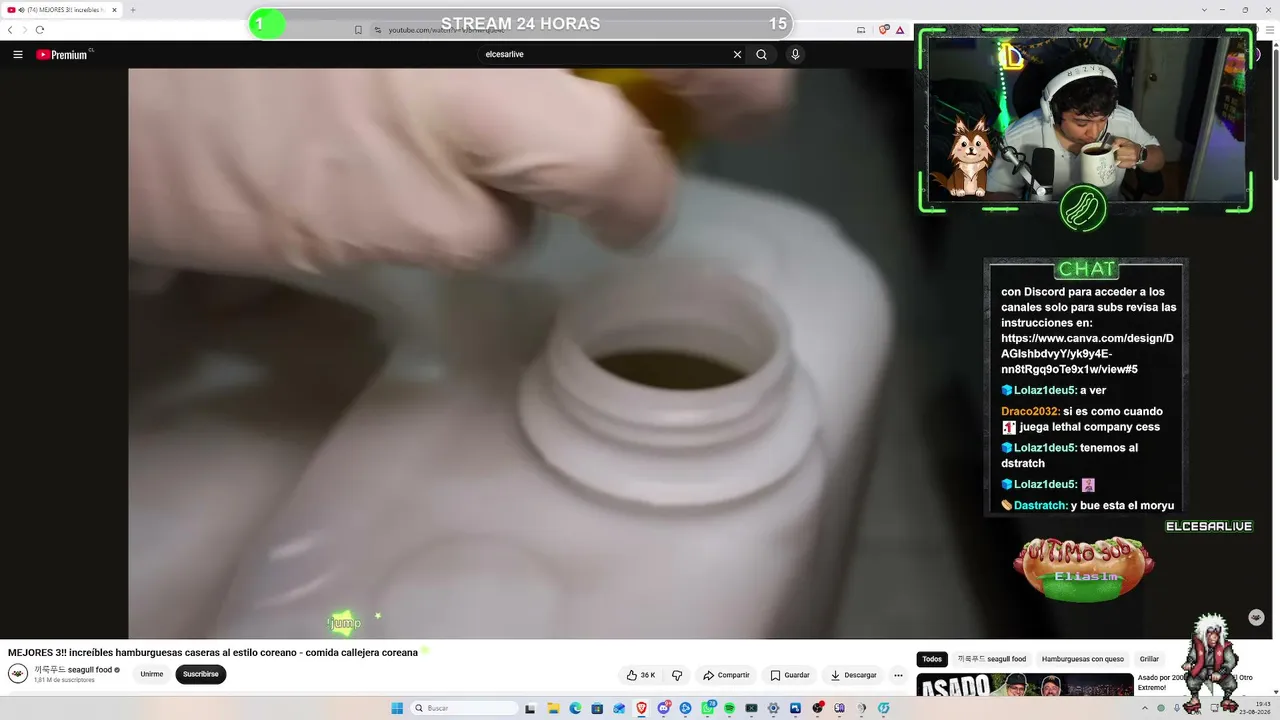Image resolution: width=1280 pixels, height=720 pixels.
Task: Click the taskbar Buscar search box
Action: (465, 708)
